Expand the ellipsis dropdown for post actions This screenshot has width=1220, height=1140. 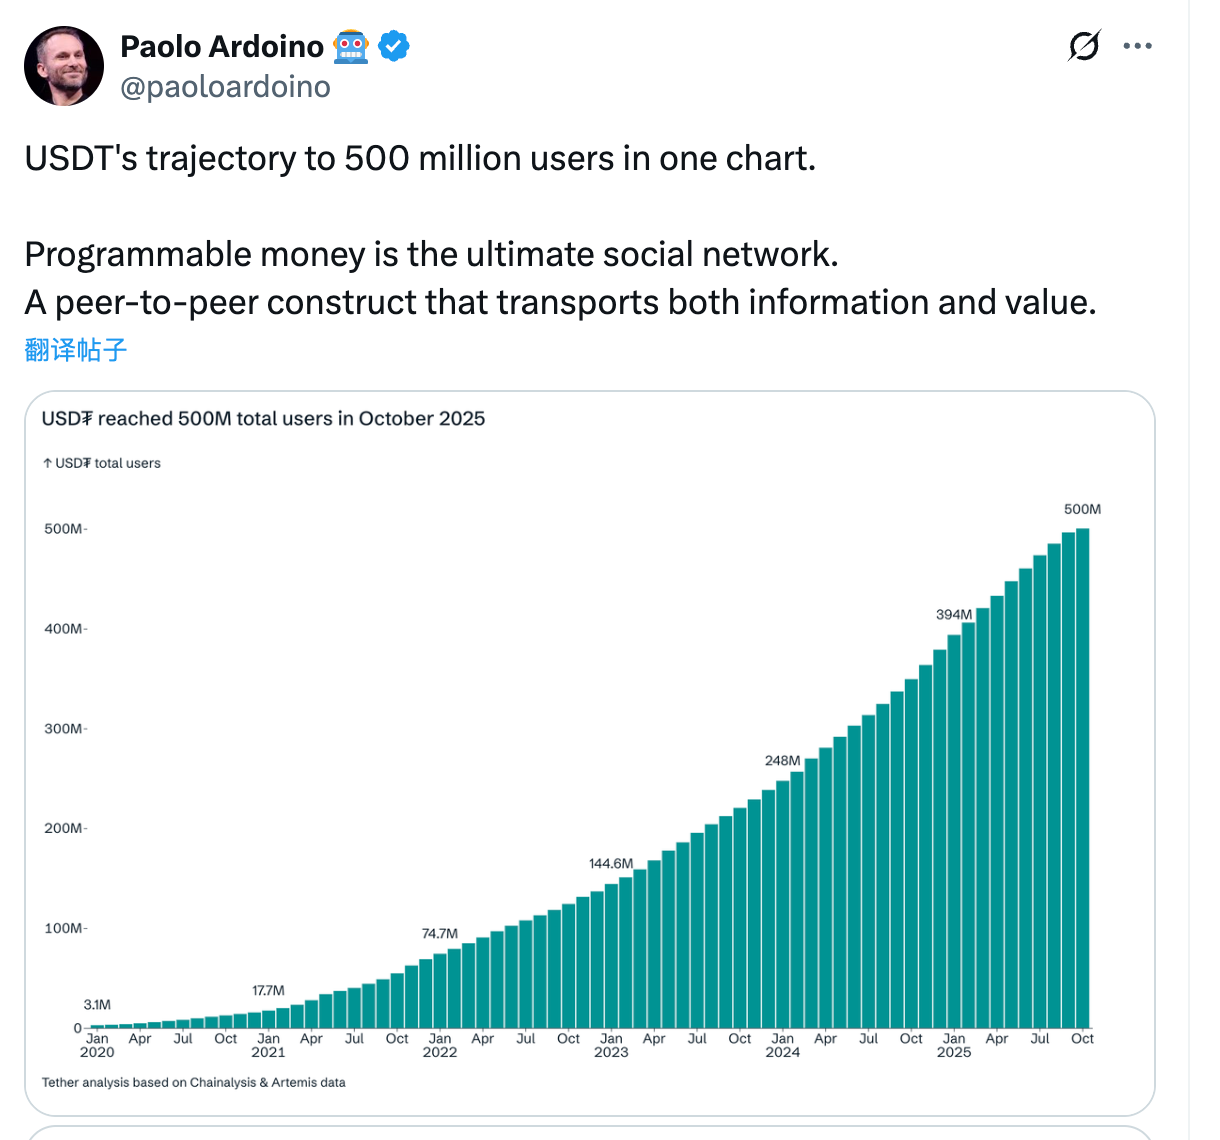(x=1138, y=45)
